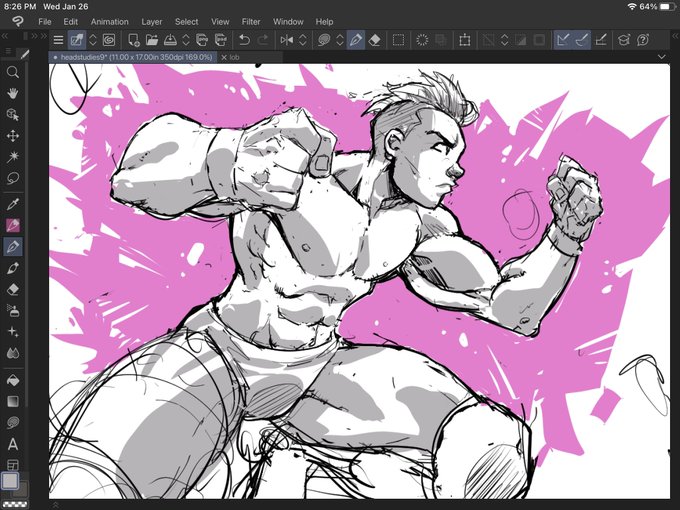Select the Brush tool

(x=13, y=268)
